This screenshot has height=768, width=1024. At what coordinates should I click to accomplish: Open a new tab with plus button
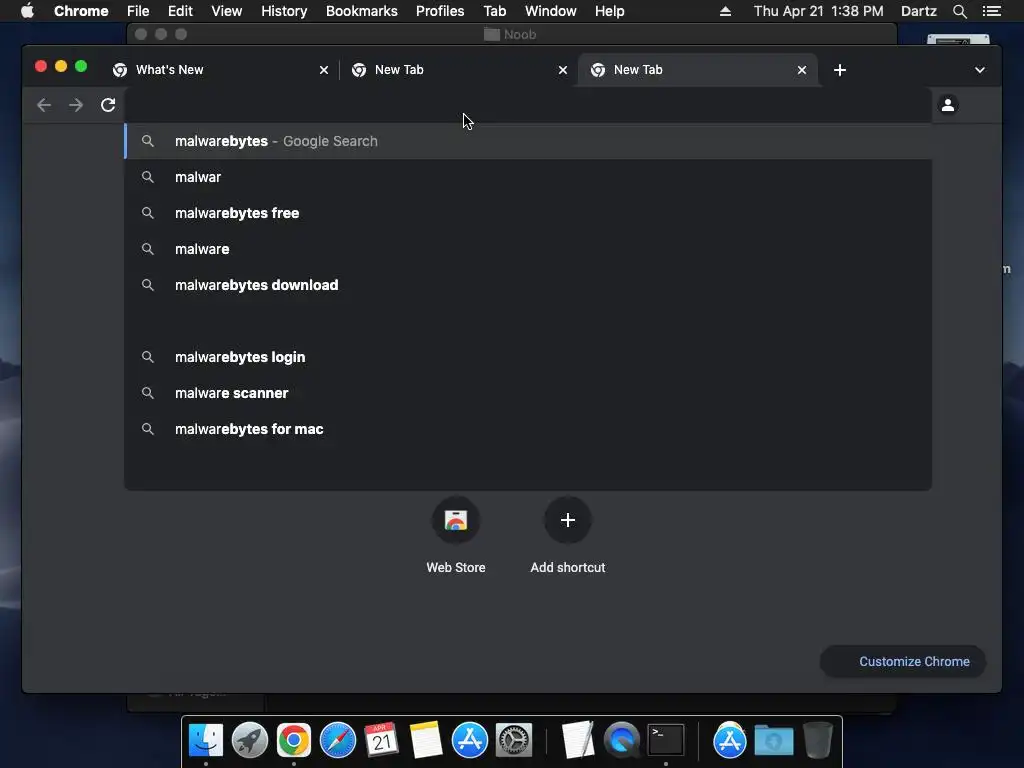840,70
